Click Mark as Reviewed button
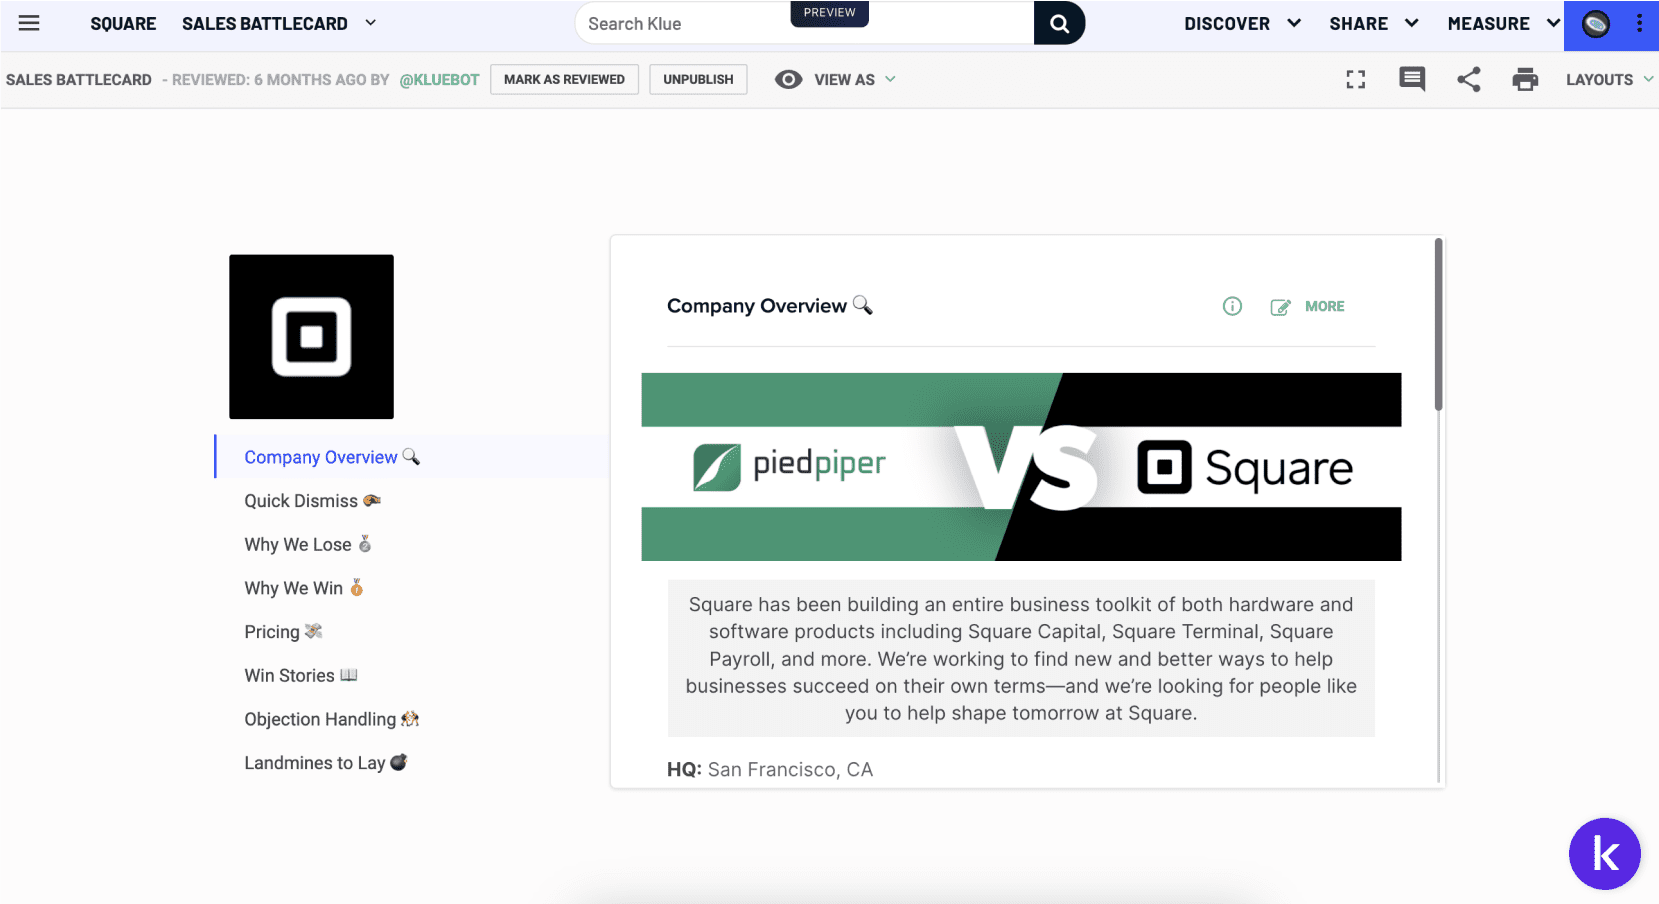Image resolution: width=1659 pixels, height=904 pixels. point(564,80)
